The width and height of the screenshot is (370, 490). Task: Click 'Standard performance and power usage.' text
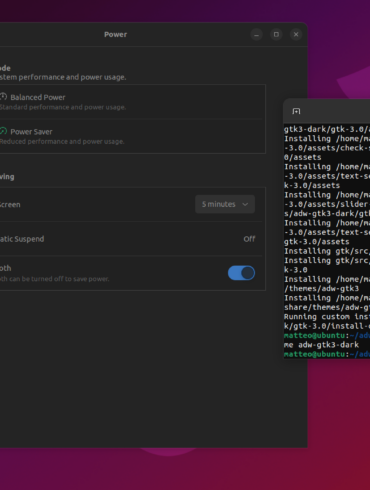(63, 107)
